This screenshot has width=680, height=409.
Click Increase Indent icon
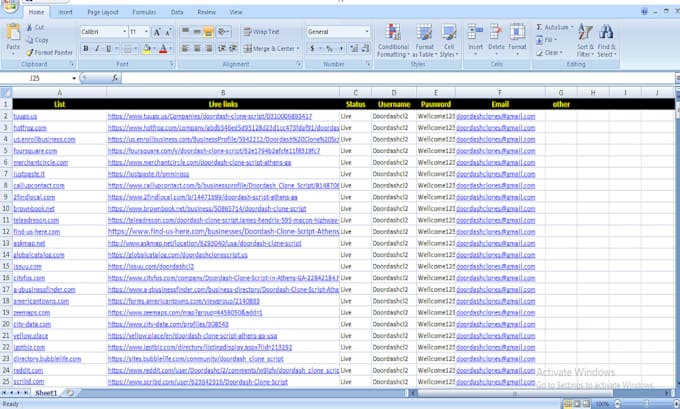point(233,48)
